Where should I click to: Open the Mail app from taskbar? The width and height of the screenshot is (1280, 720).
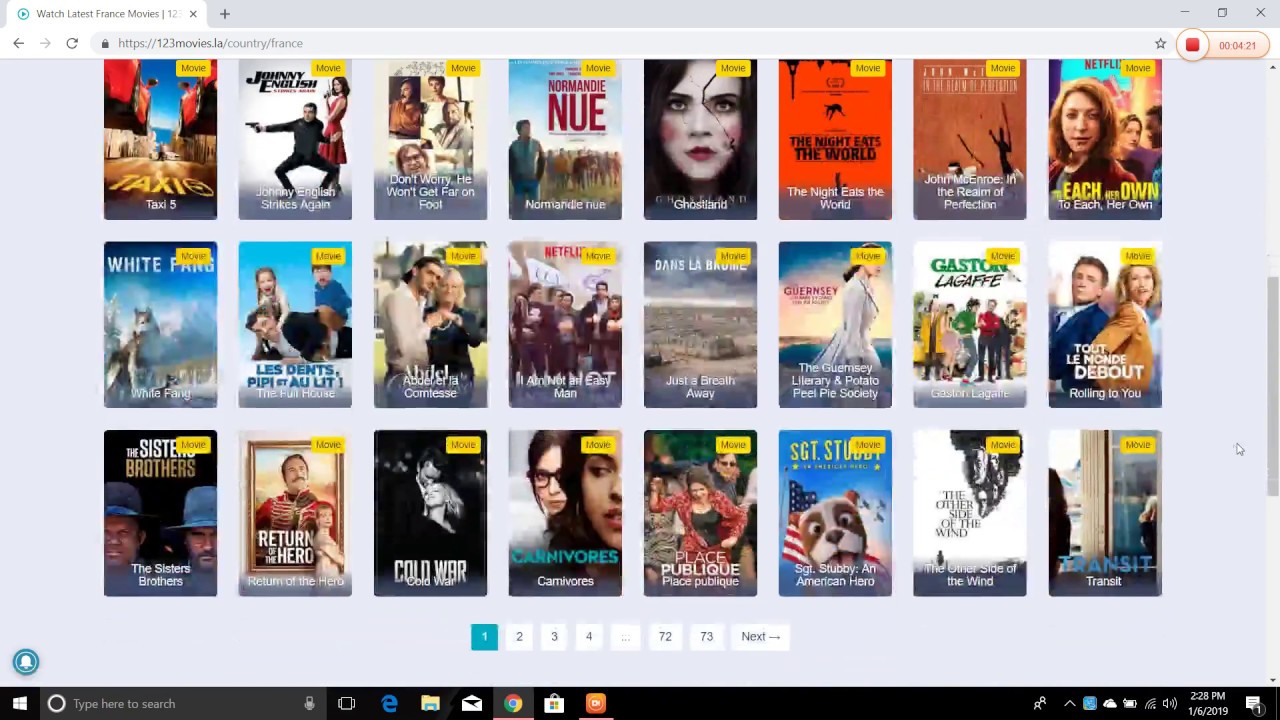472,704
